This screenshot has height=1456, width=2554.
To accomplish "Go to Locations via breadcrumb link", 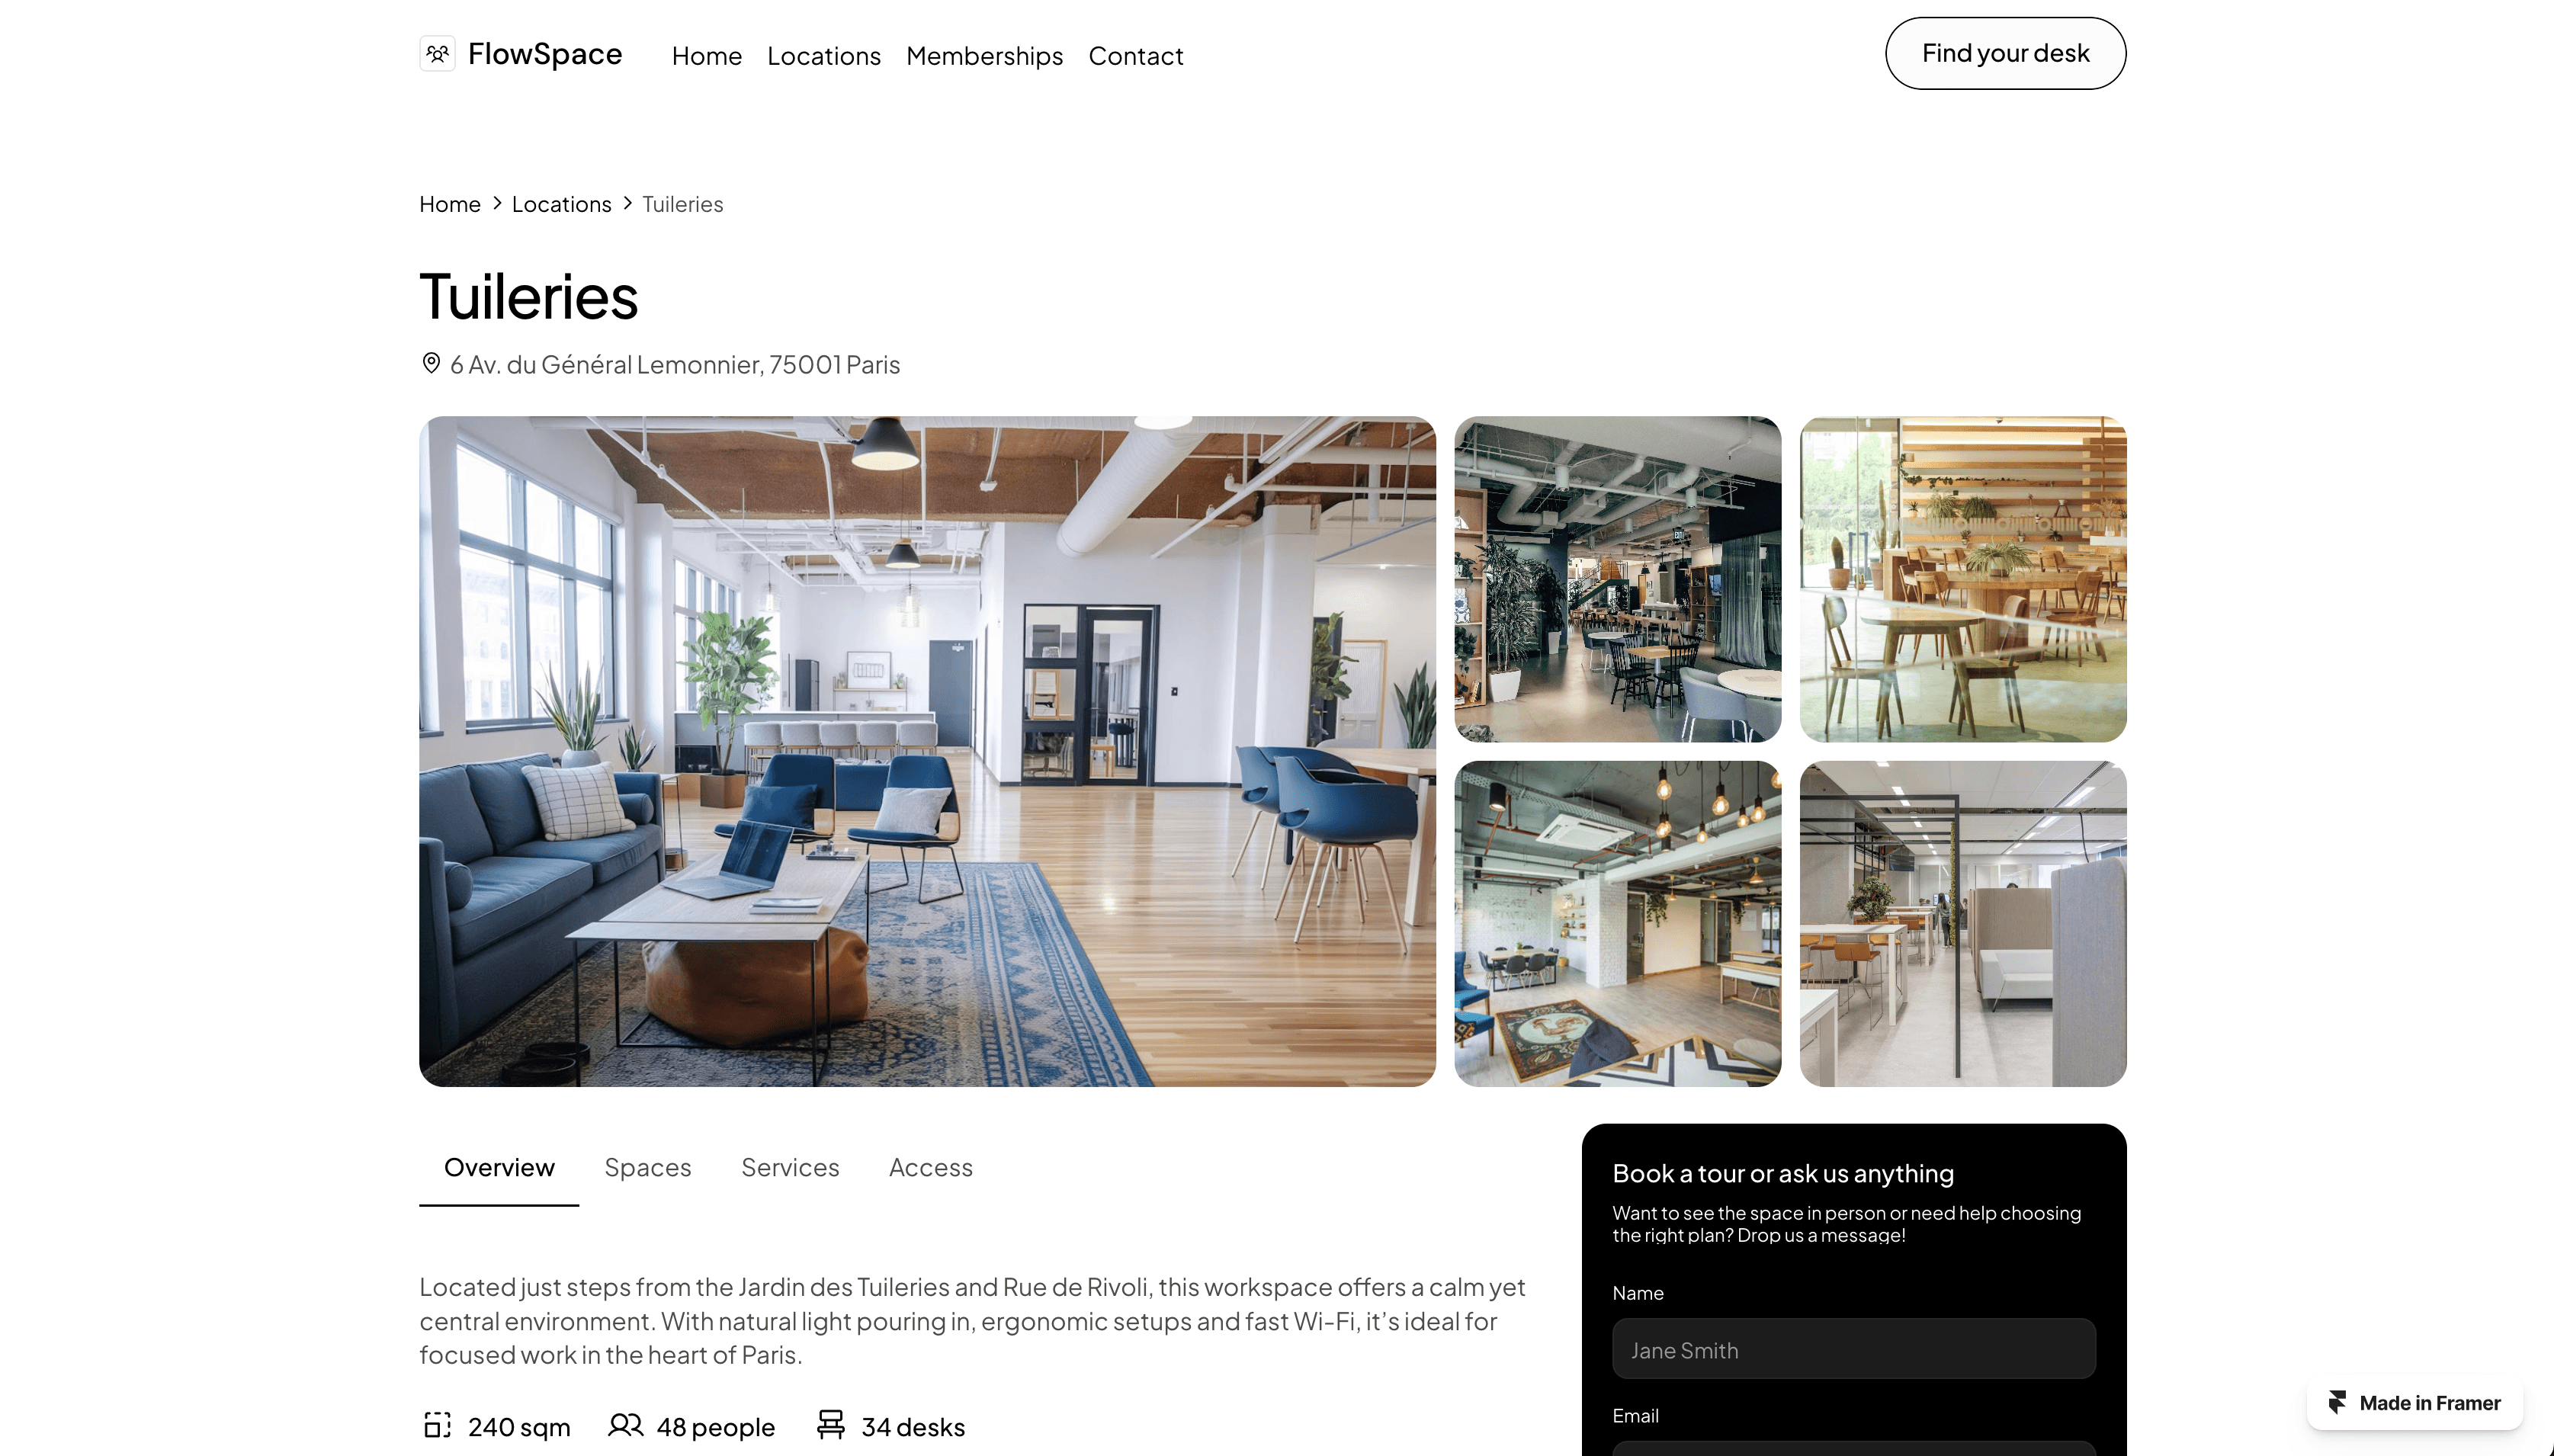I will [561, 204].
